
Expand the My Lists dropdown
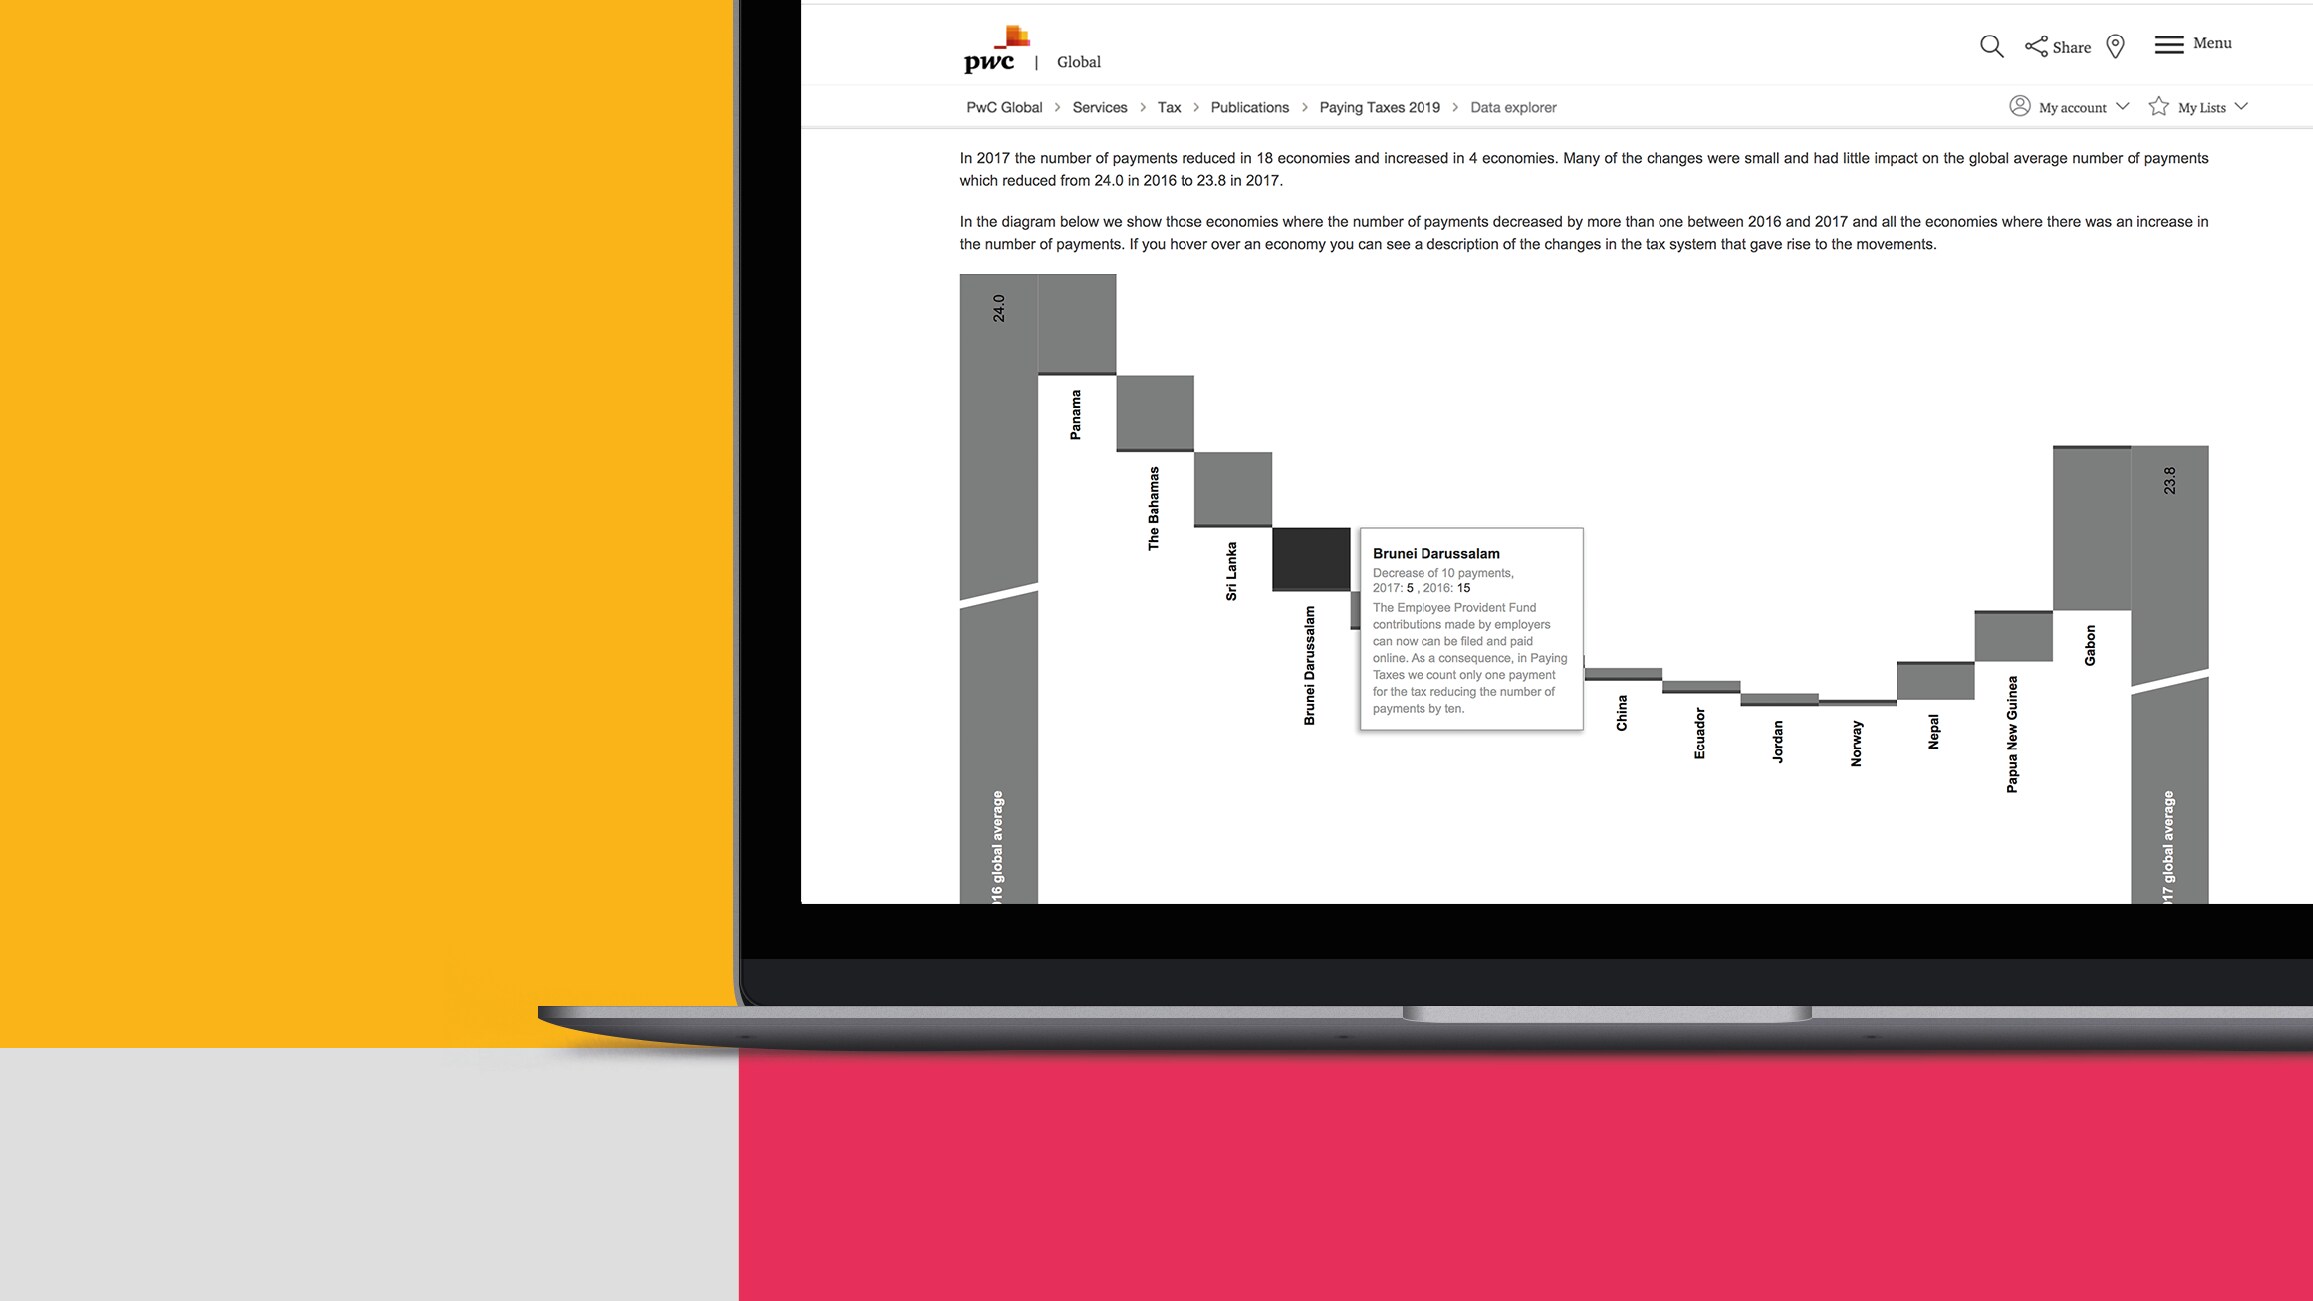point(2240,106)
